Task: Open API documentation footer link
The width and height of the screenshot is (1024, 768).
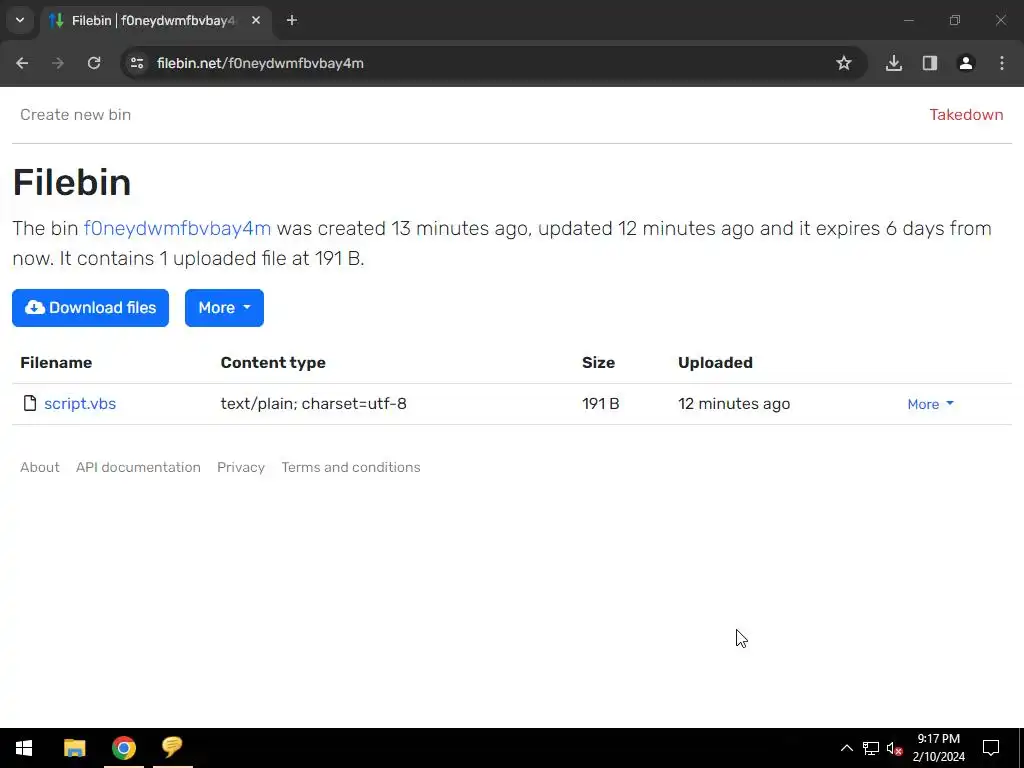Action: tap(138, 468)
